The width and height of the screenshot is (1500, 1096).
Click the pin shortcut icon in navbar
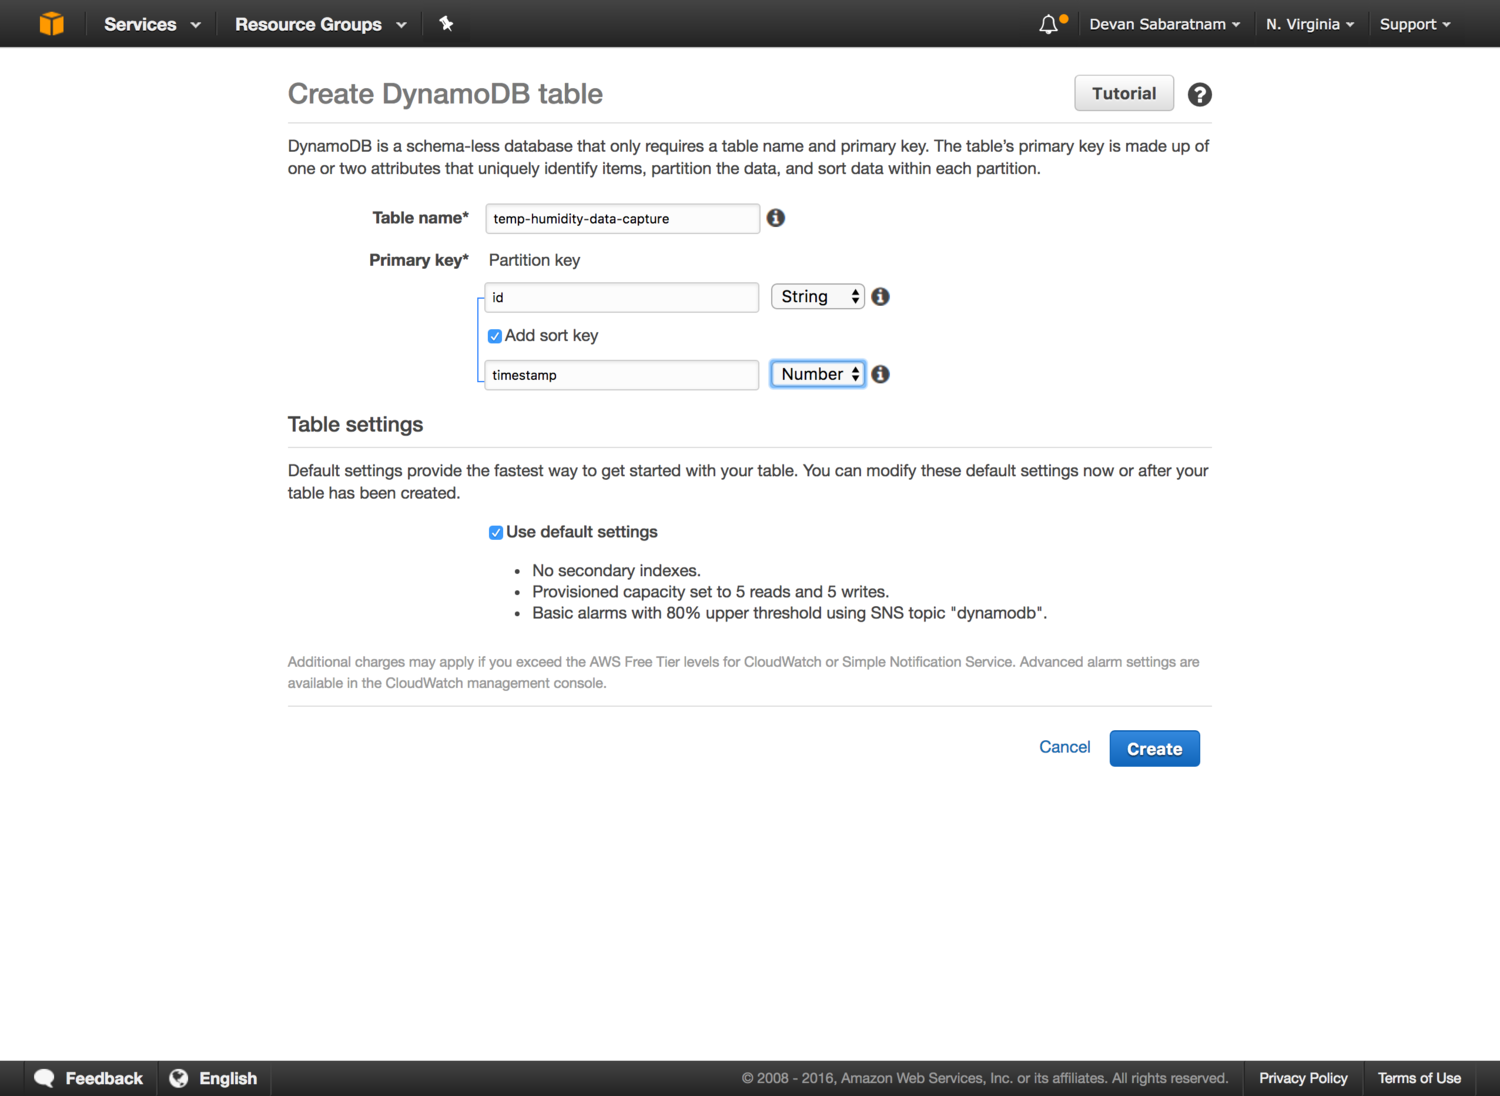[x=446, y=24]
